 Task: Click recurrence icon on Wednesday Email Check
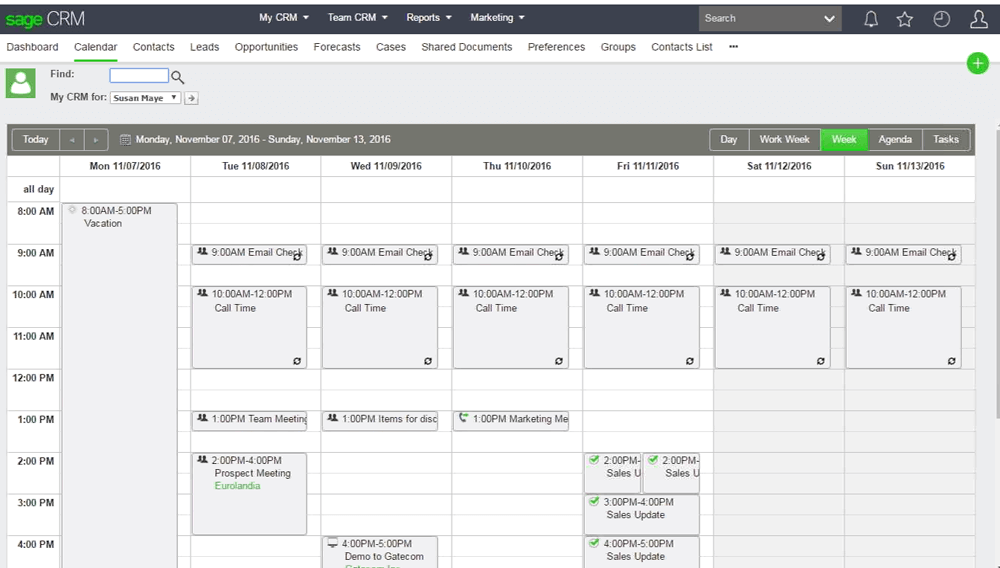coord(428,257)
